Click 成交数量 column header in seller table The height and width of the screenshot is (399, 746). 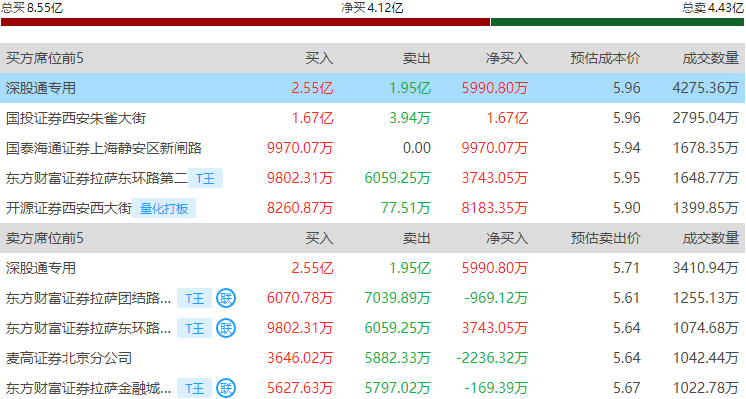pyautogui.click(x=710, y=238)
